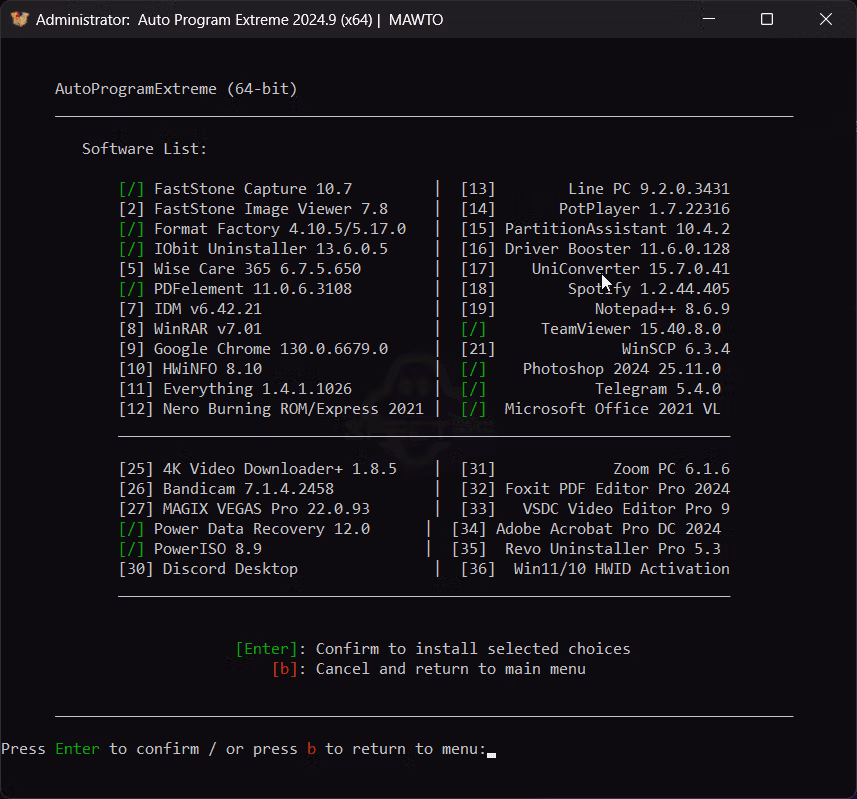
Task: Click the Spotify 1.2.44.405 entry
Action: [x=595, y=289]
